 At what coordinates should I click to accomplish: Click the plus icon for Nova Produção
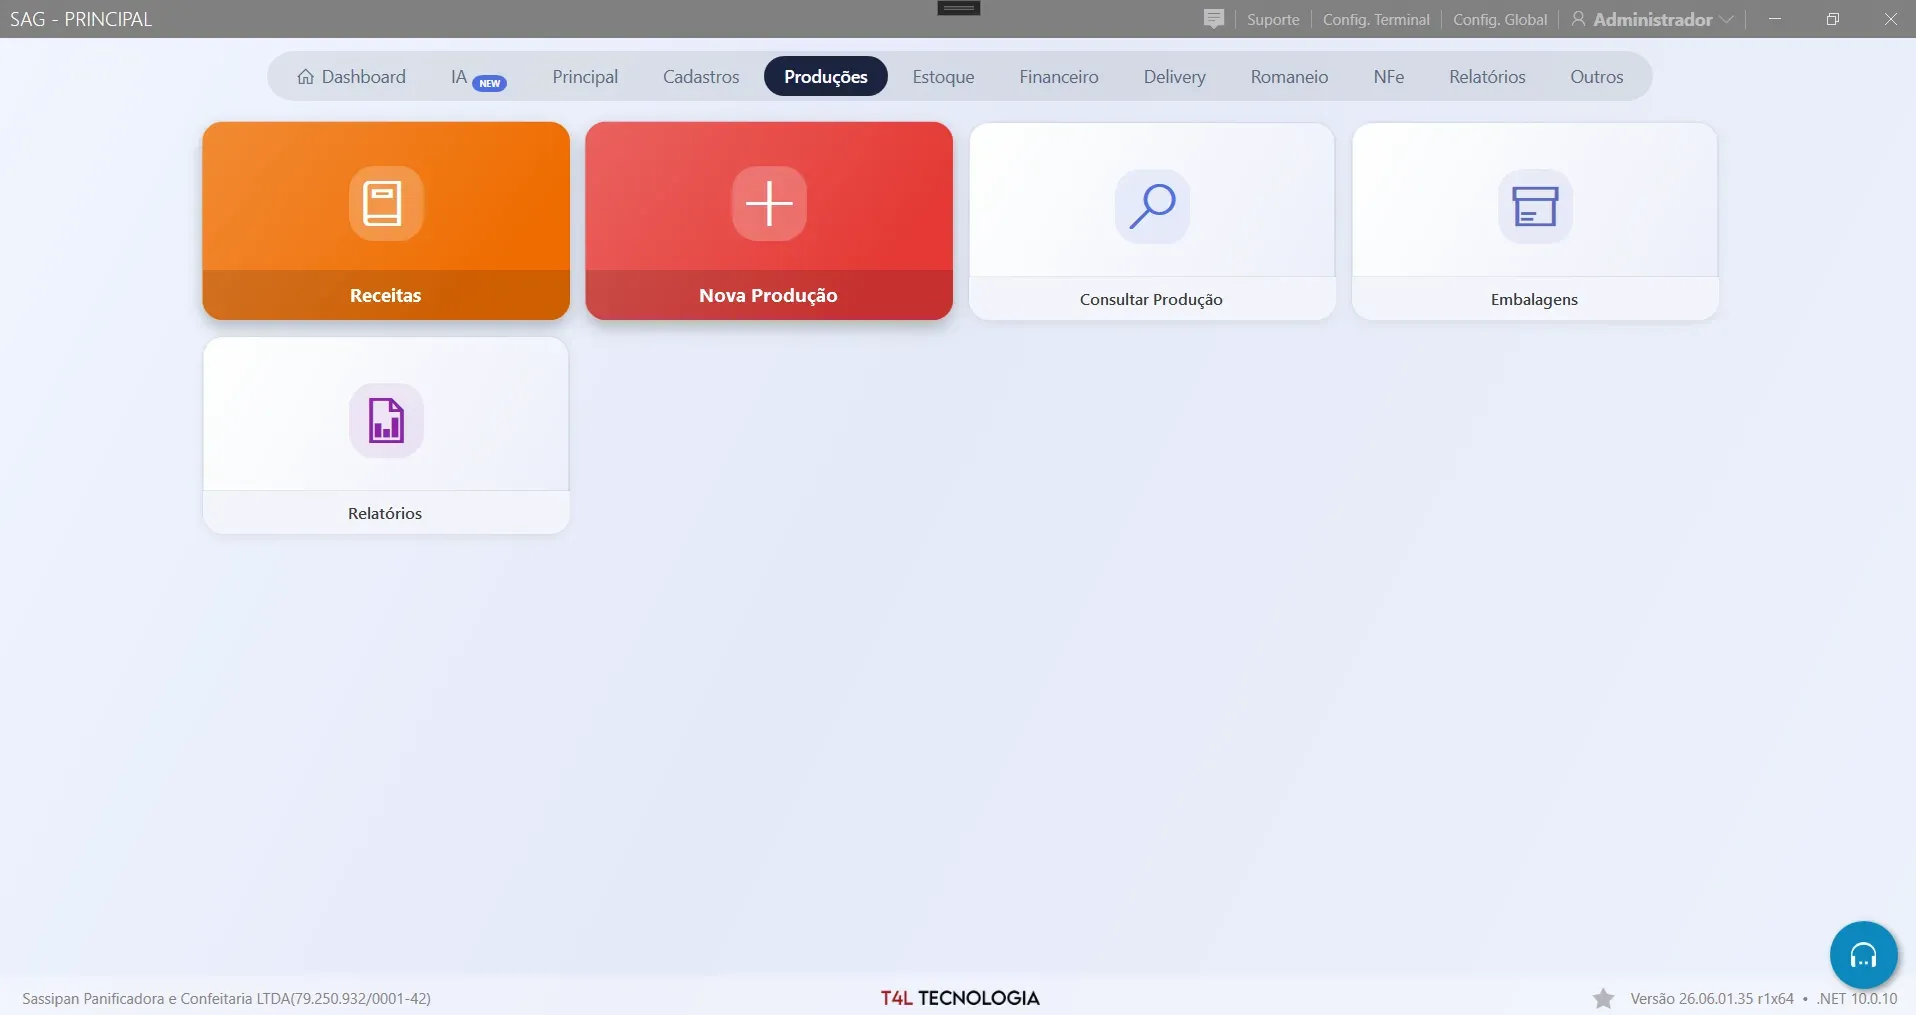tap(769, 204)
